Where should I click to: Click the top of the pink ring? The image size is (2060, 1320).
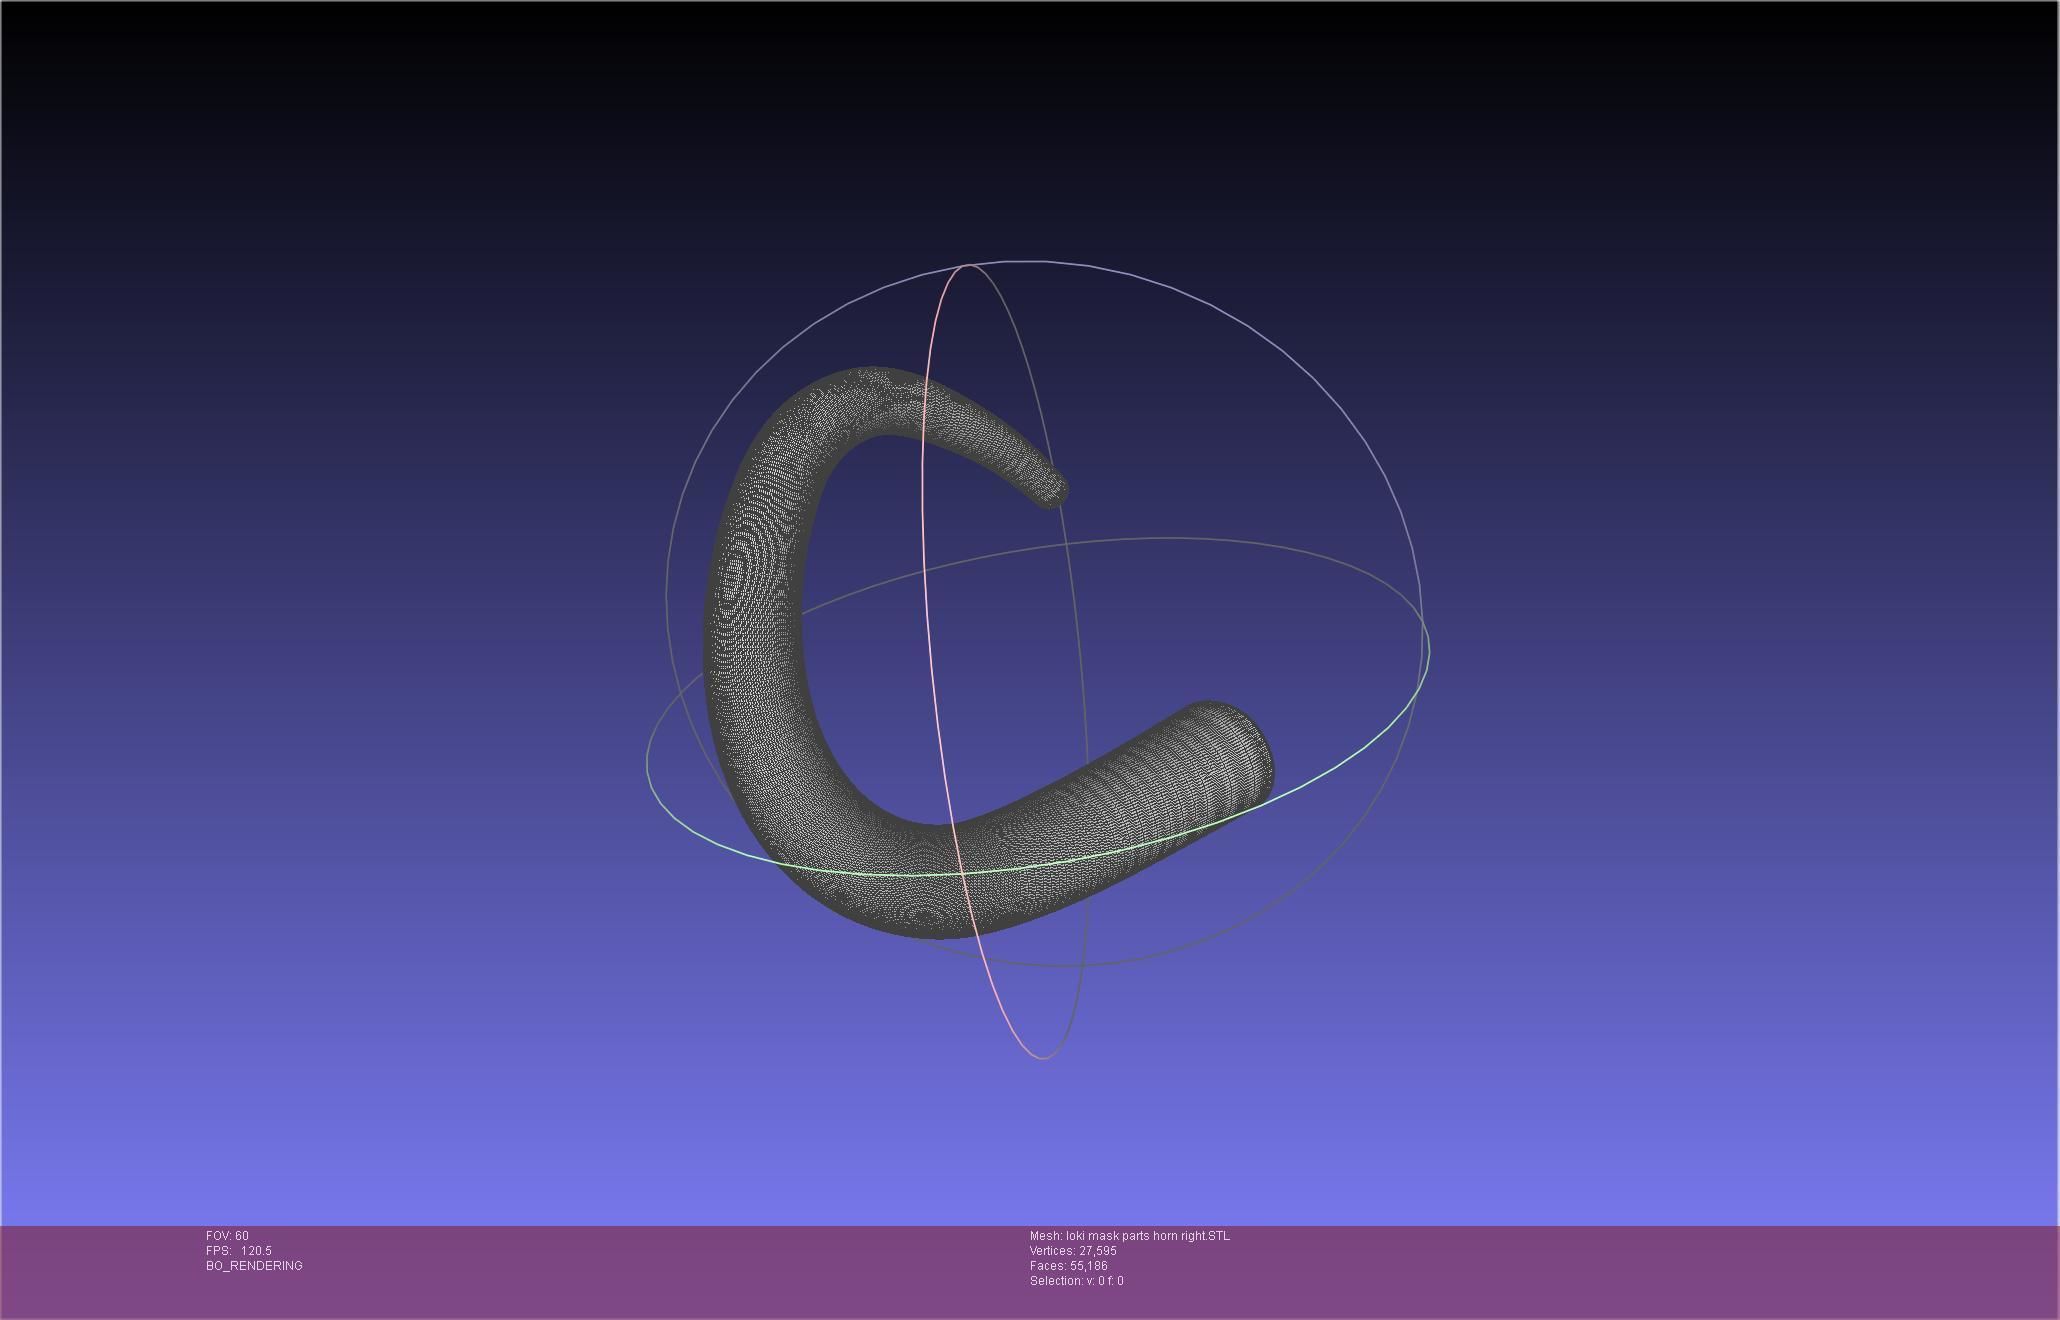(x=968, y=266)
